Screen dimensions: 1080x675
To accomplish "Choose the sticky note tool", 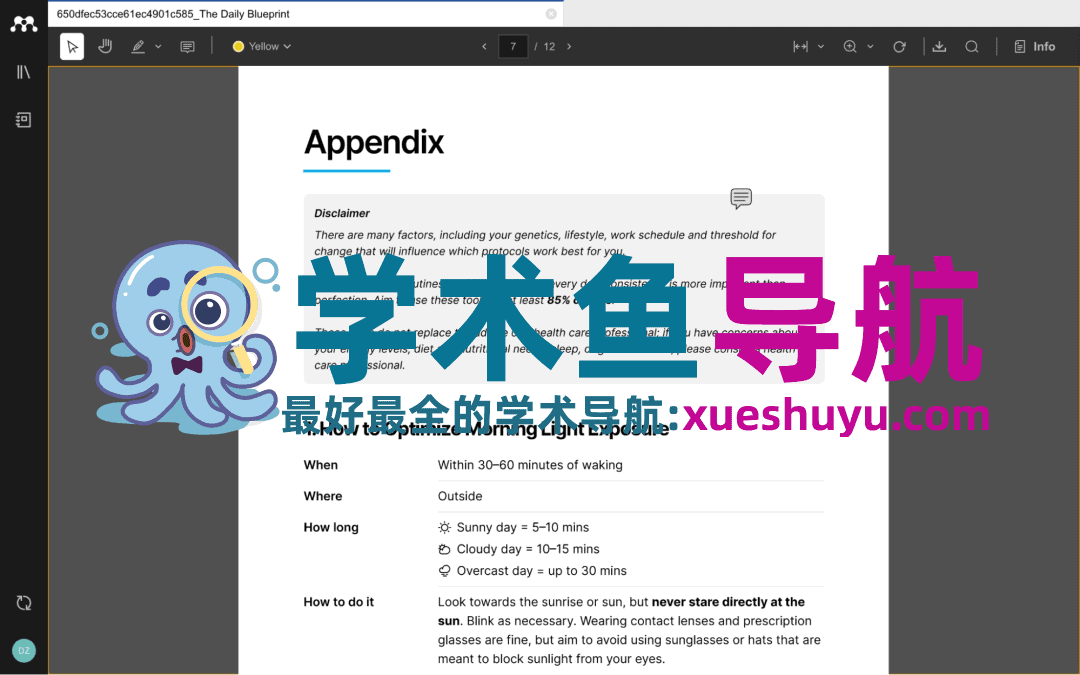I will click(x=187, y=47).
